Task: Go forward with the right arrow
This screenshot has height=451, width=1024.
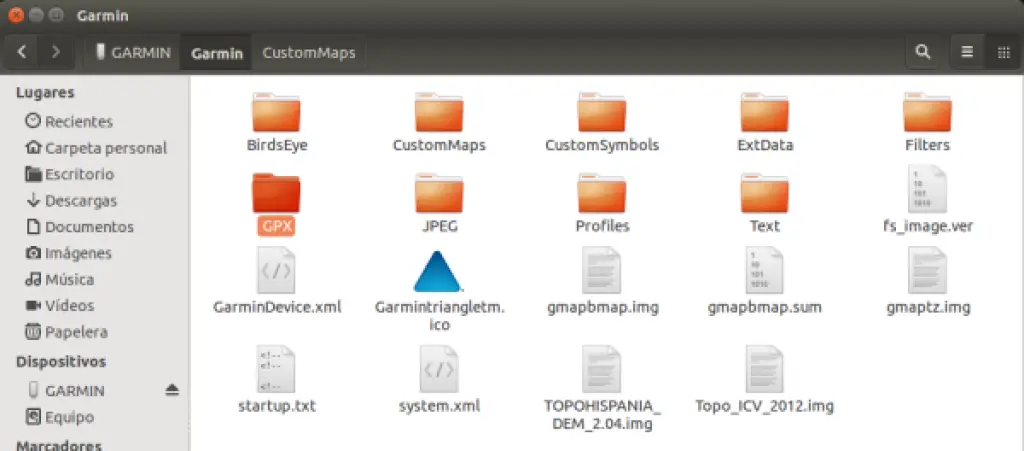Action: [x=56, y=52]
